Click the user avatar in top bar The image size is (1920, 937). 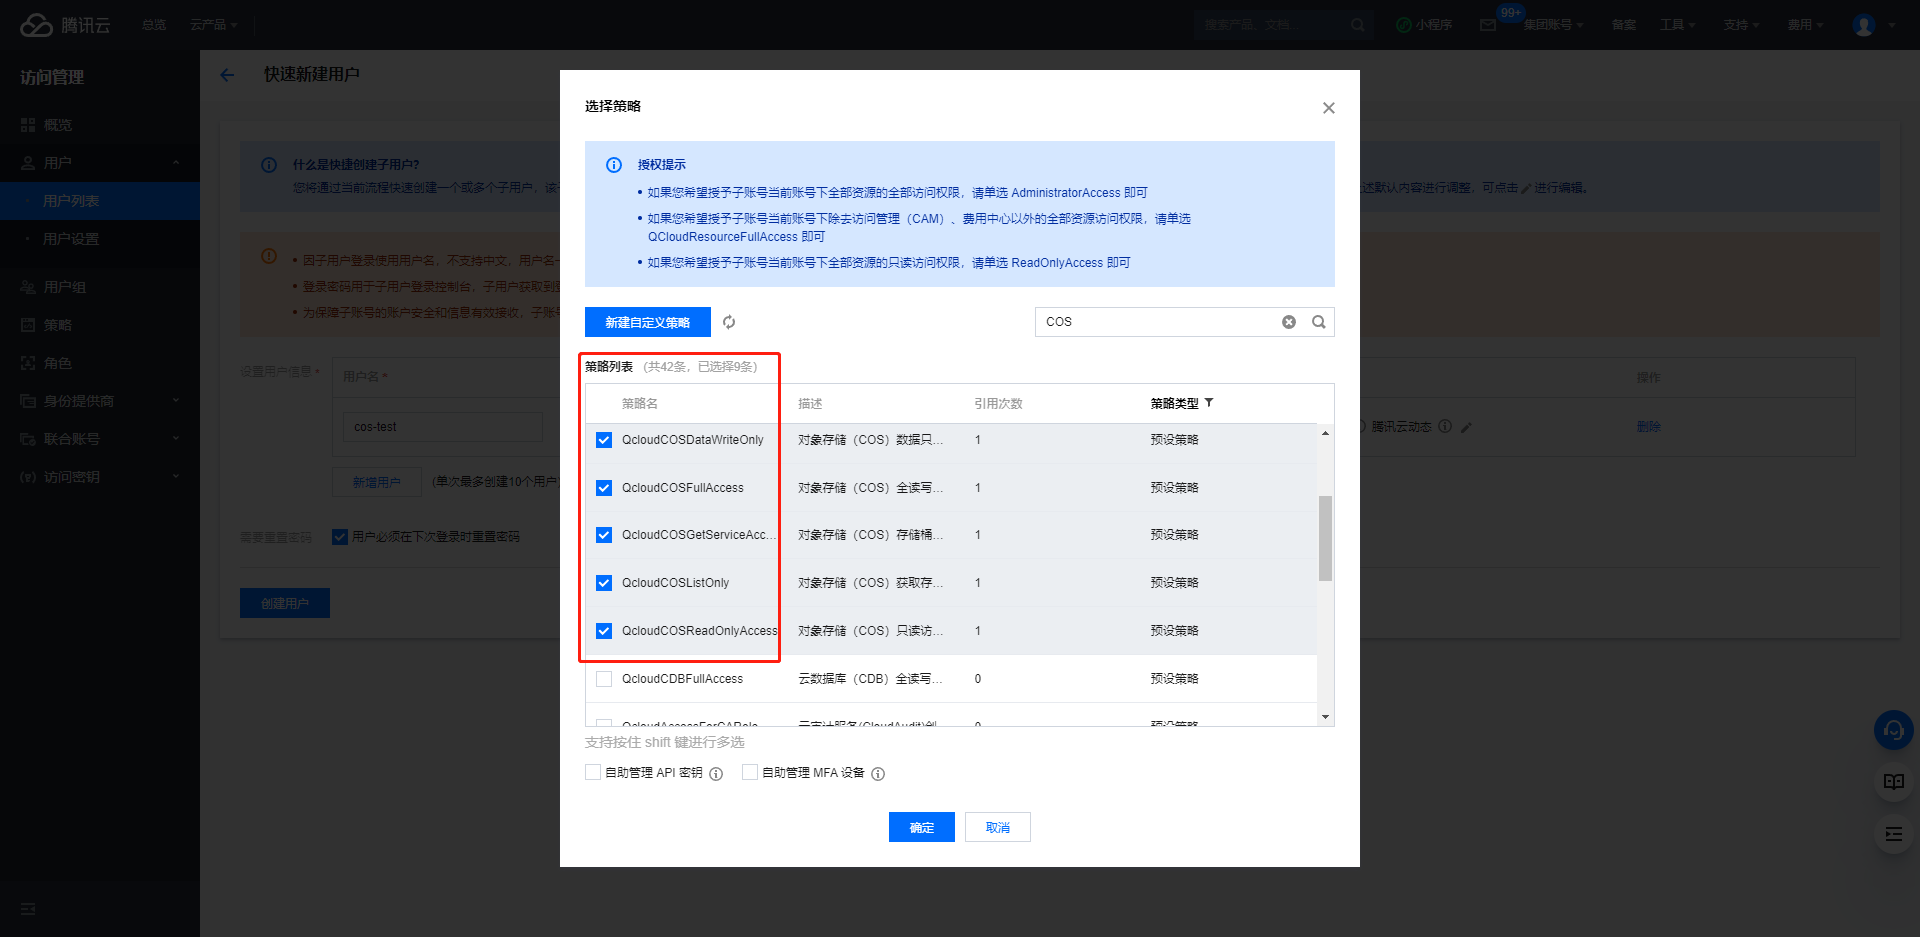[x=1864, y=25]
